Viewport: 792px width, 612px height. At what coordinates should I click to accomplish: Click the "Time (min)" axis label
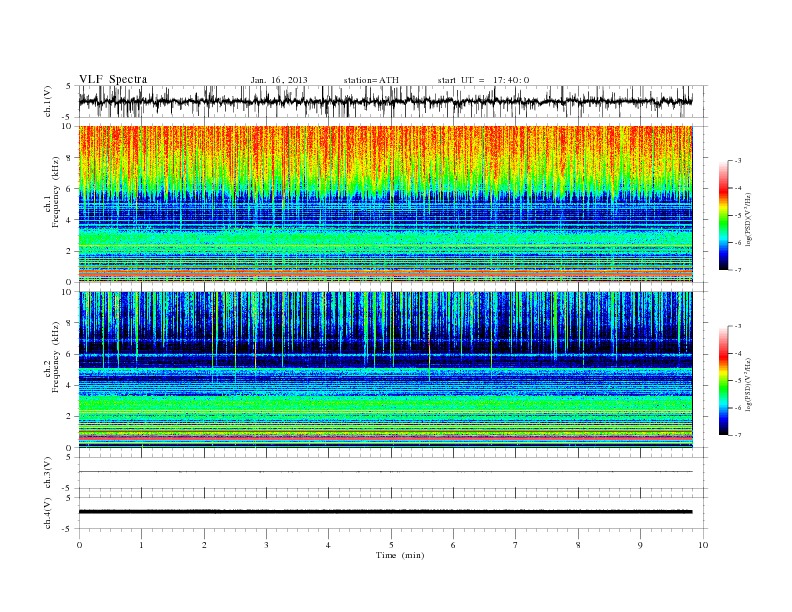pos(400,555)
